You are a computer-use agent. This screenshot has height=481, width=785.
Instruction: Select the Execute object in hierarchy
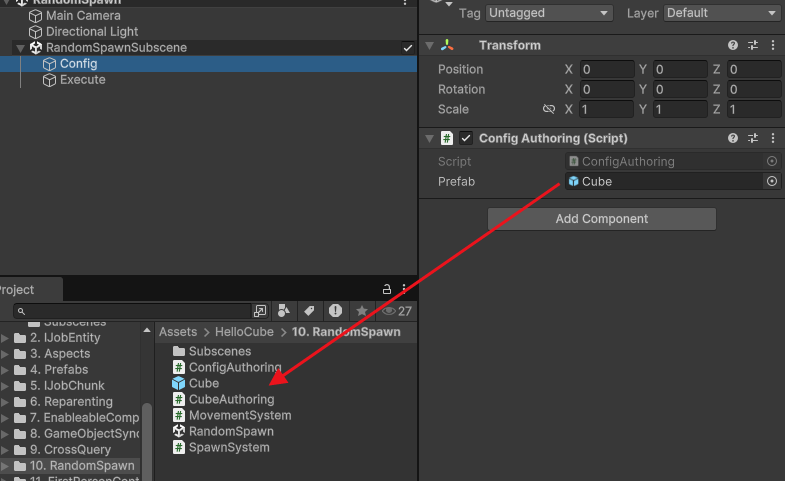point(83,80)
